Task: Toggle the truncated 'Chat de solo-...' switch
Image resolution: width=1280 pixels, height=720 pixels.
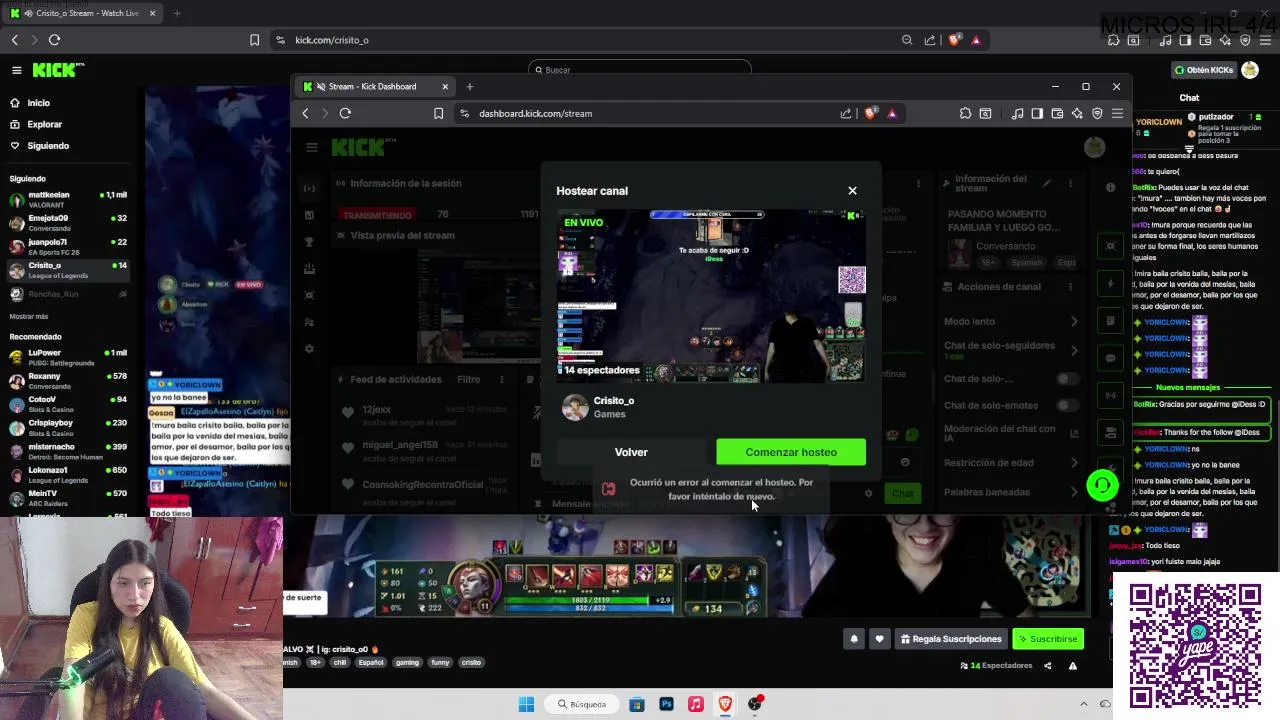Action: tap(1068, 379)
